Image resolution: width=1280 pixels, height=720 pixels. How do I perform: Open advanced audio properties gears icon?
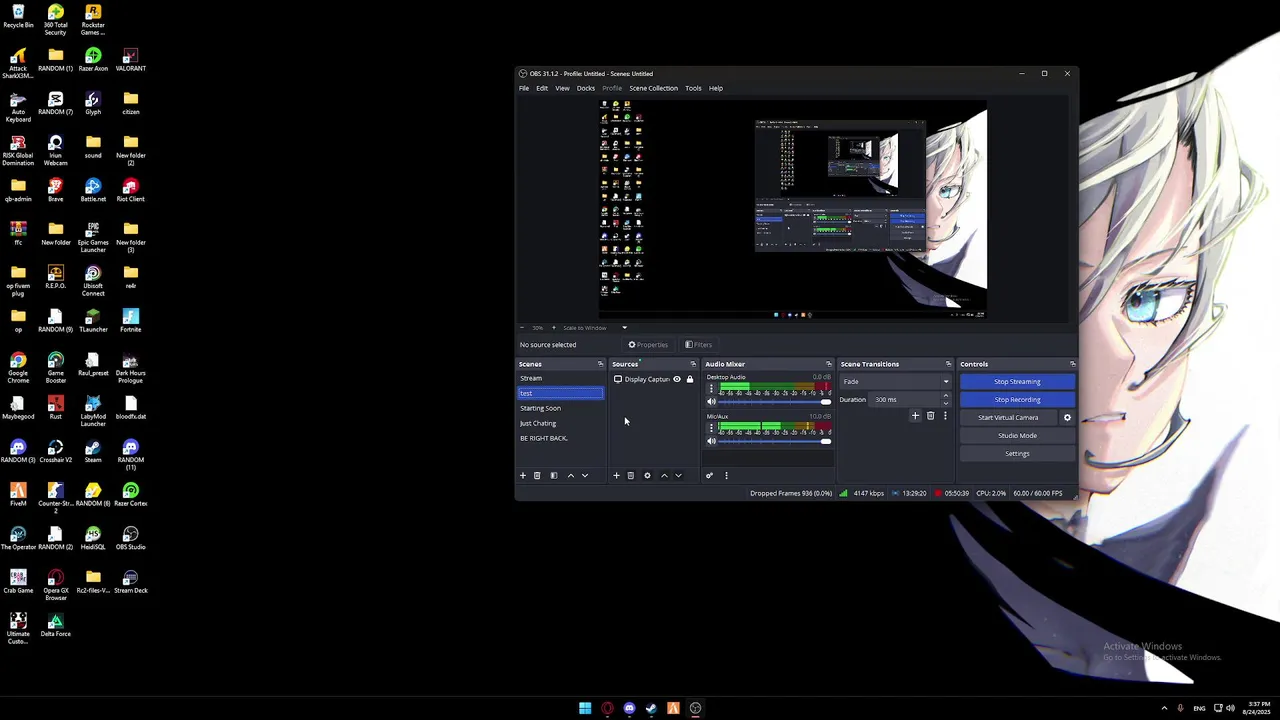click(709, 476)
